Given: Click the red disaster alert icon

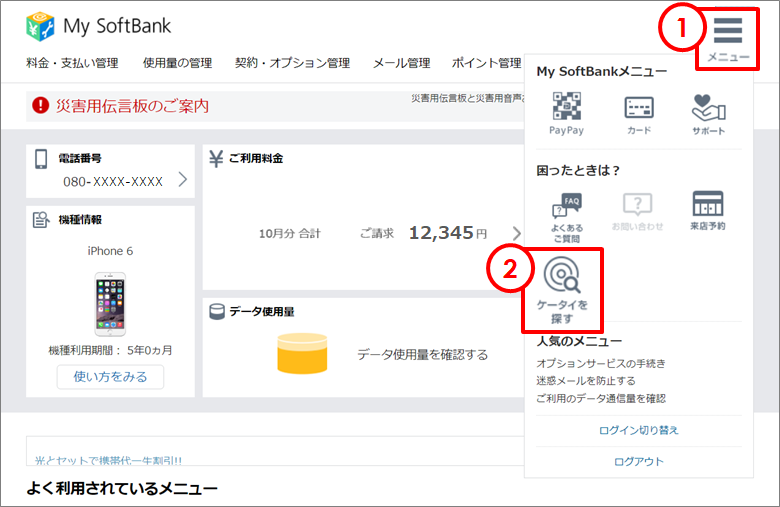Looking at the screenshot, I should [x=40, y=105].
